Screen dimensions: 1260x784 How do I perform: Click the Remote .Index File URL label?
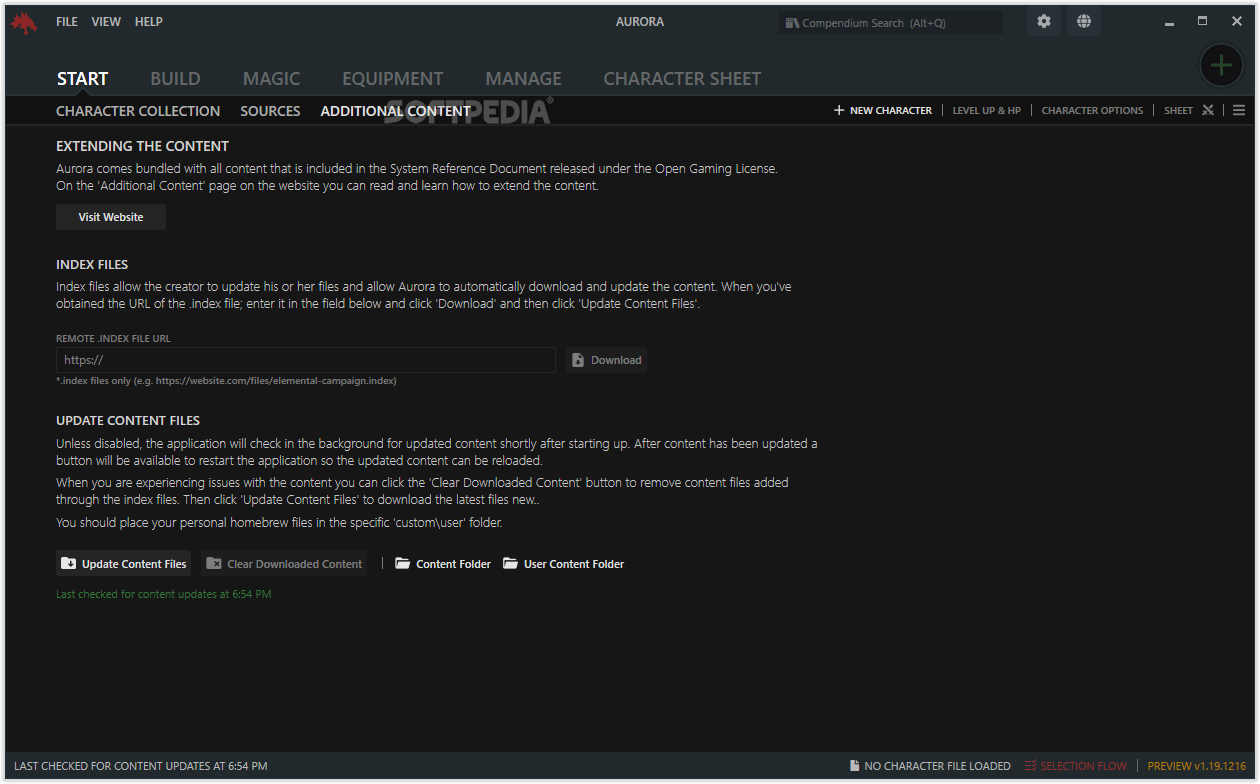pos(113,339)
